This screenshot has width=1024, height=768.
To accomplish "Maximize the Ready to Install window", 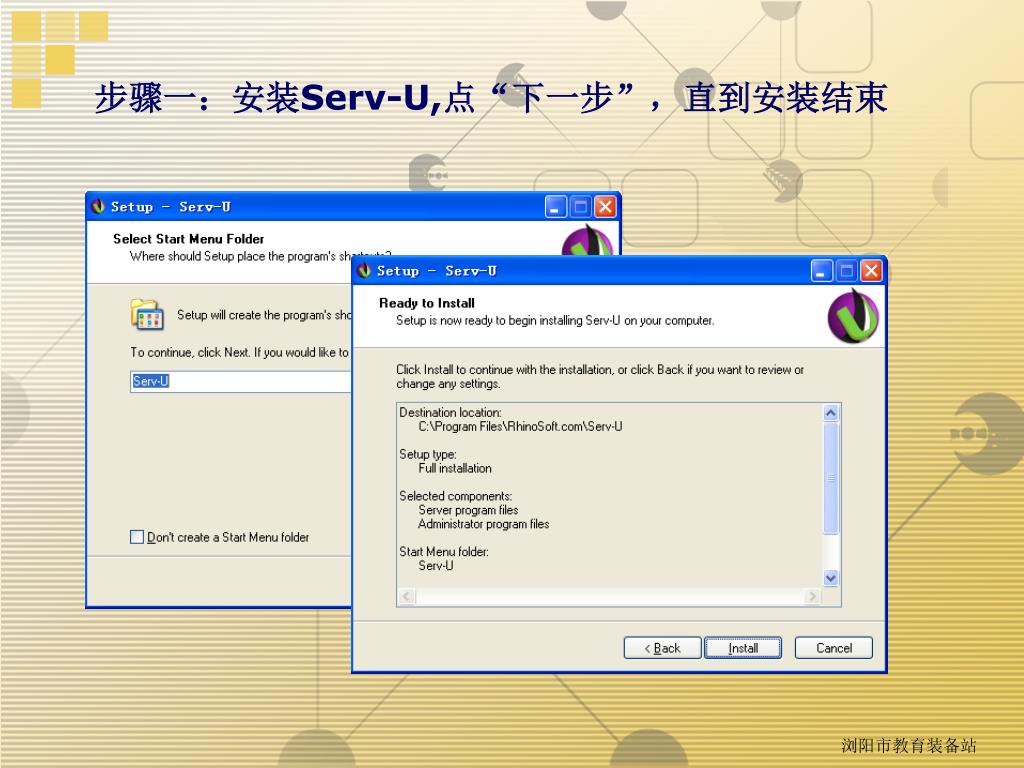I will tap(846, 270).
